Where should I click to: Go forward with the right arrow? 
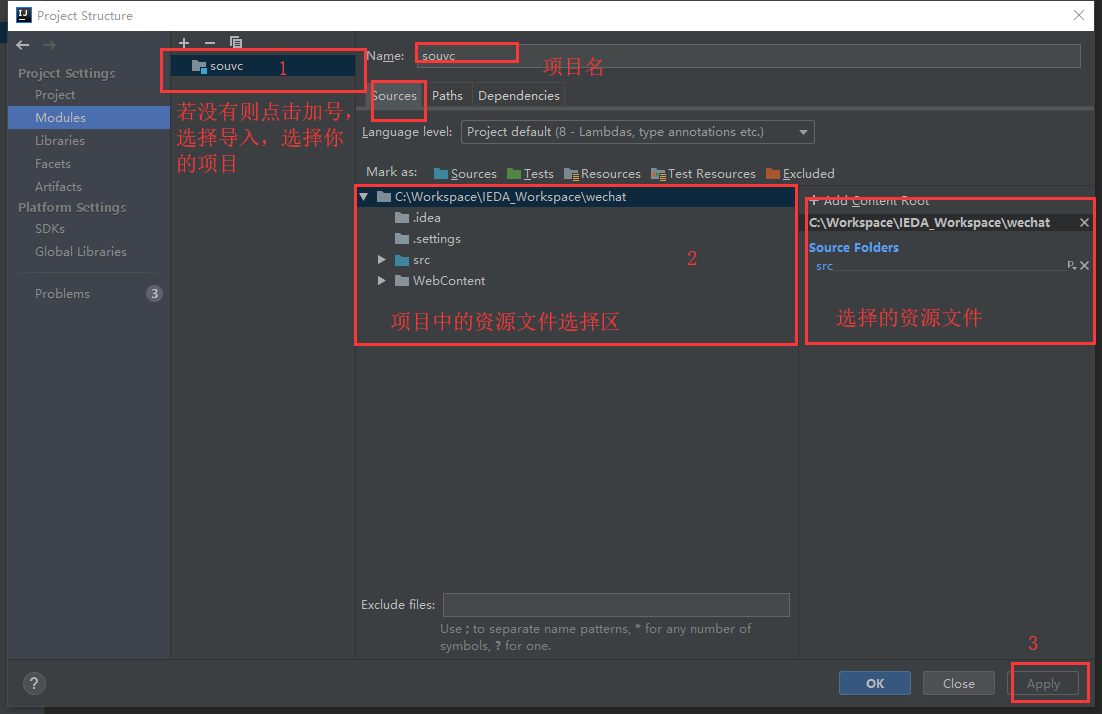click(49, 45)
